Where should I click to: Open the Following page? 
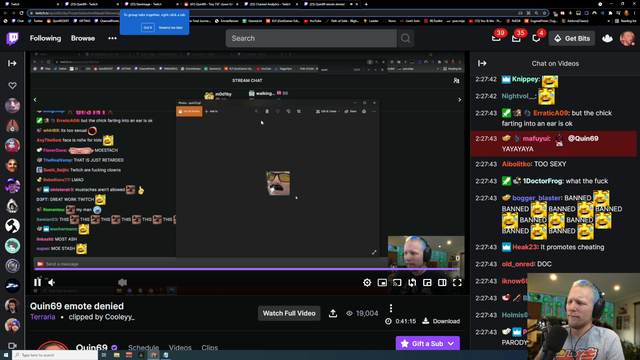(45, 38)
